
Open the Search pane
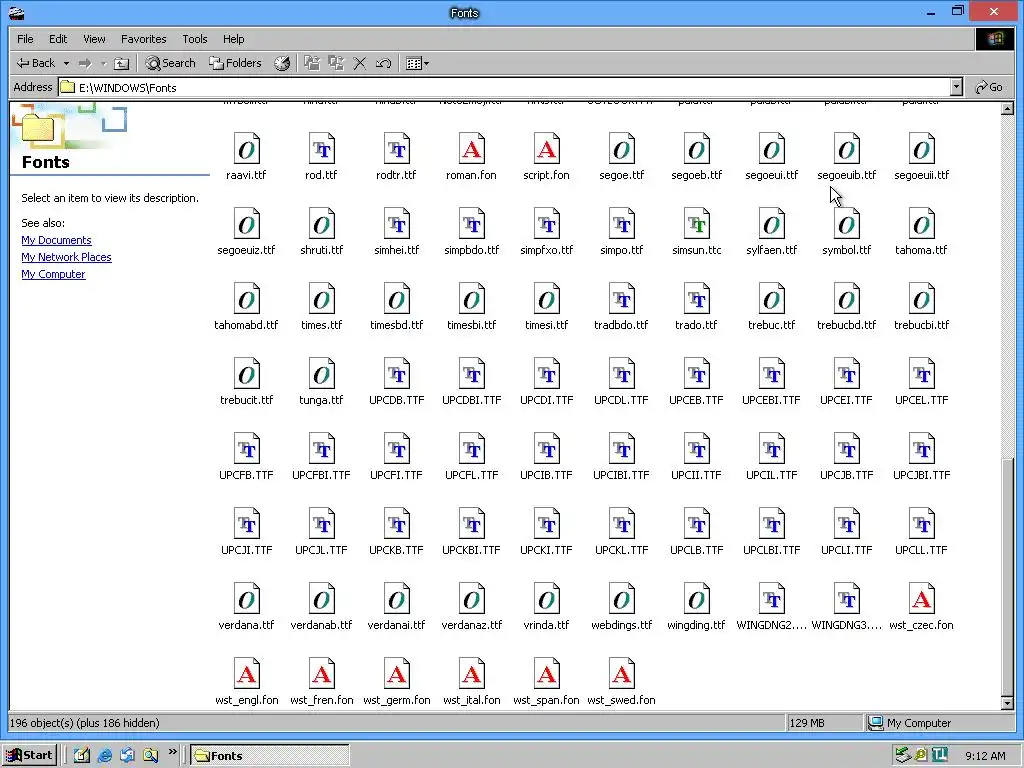(x=170, y=63)
